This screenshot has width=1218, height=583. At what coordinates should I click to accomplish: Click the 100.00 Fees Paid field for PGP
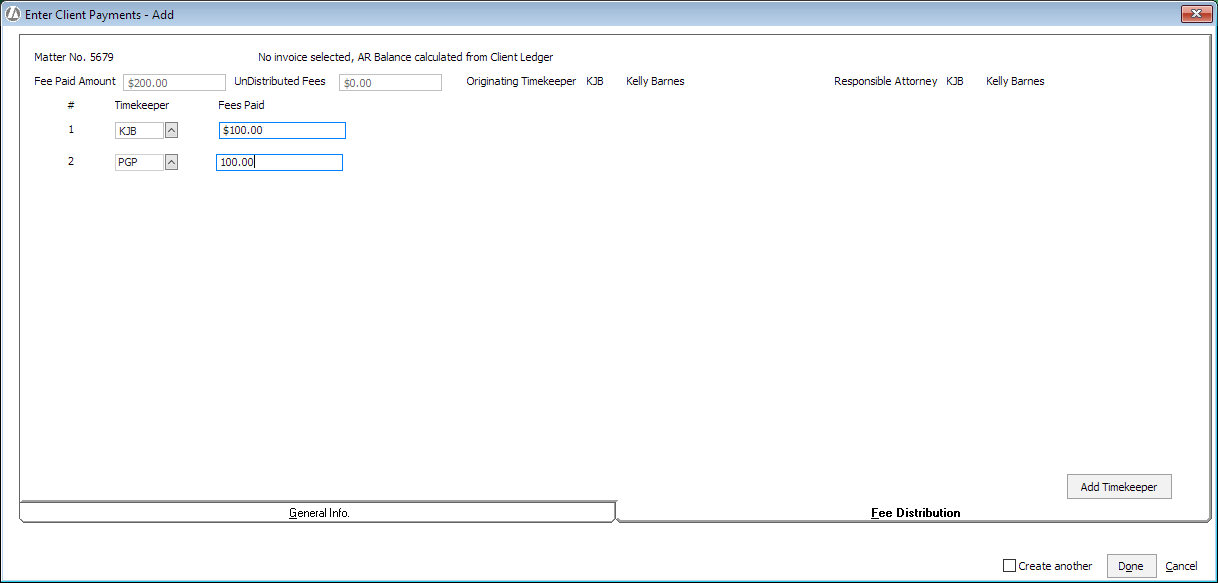click(279, 161)
